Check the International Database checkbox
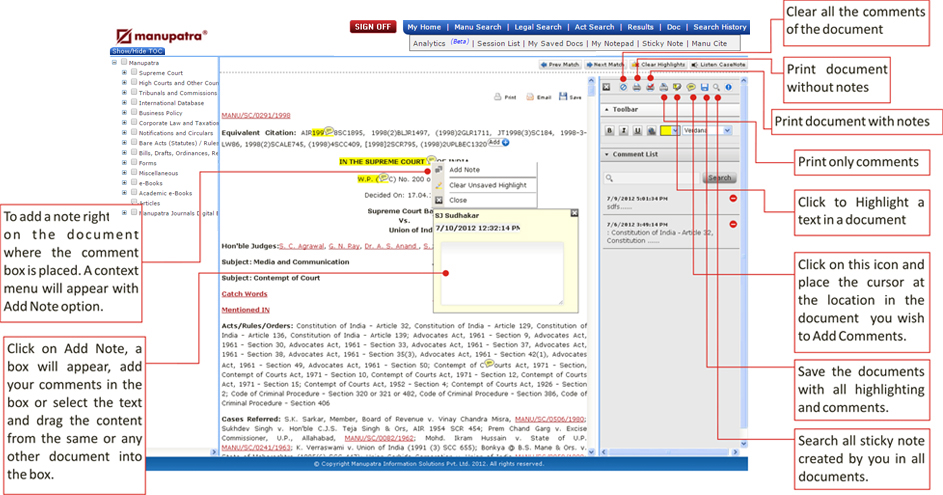Screen dimensions: 943x495 tap(134, 102)
